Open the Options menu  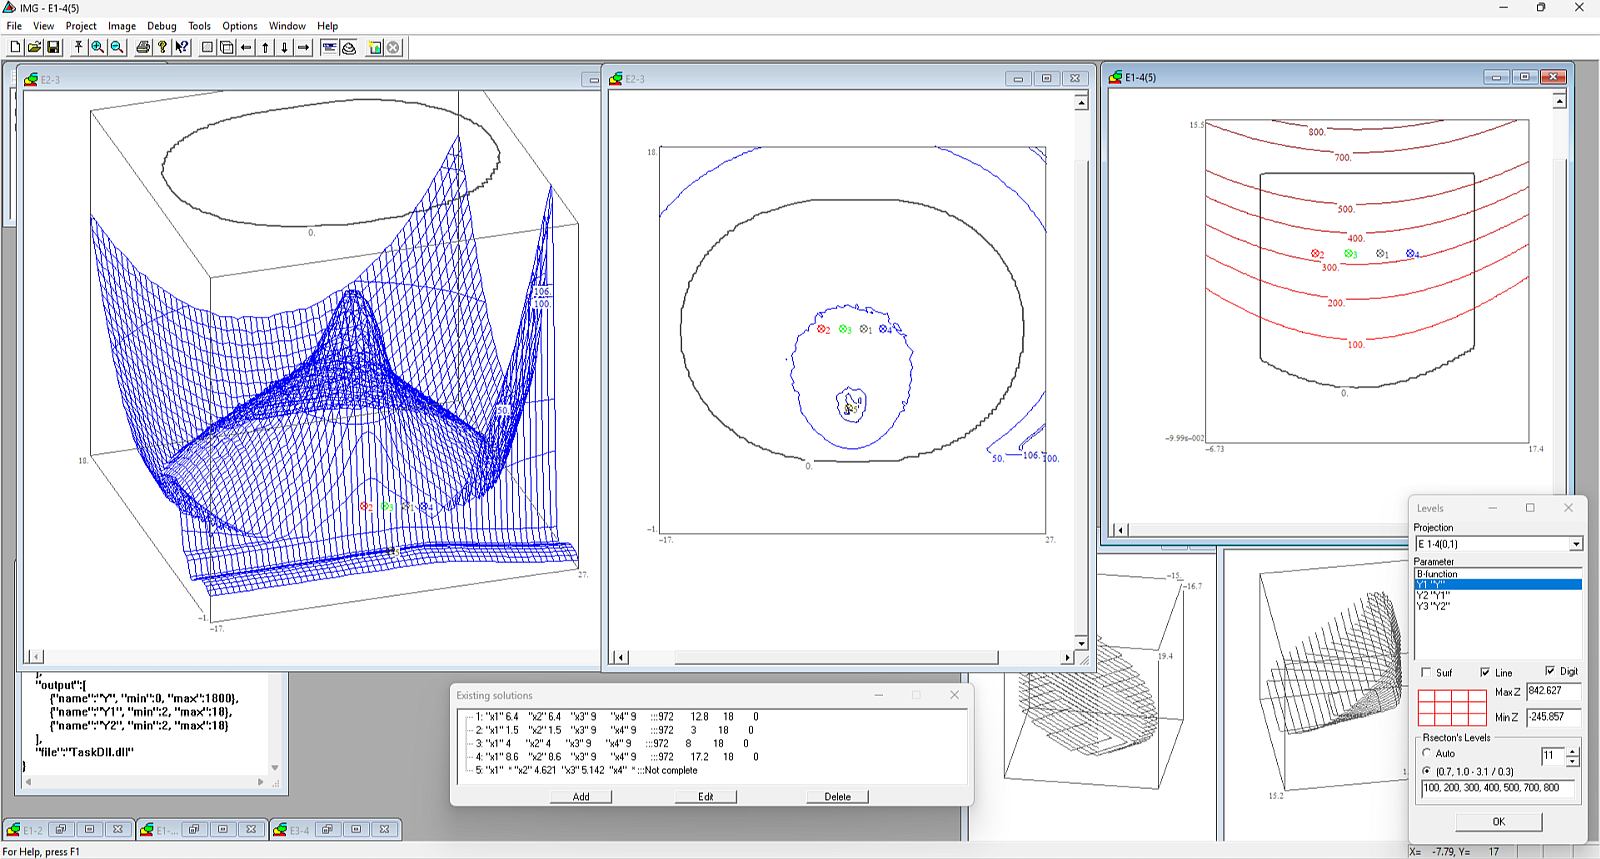[x=240, y=26]
